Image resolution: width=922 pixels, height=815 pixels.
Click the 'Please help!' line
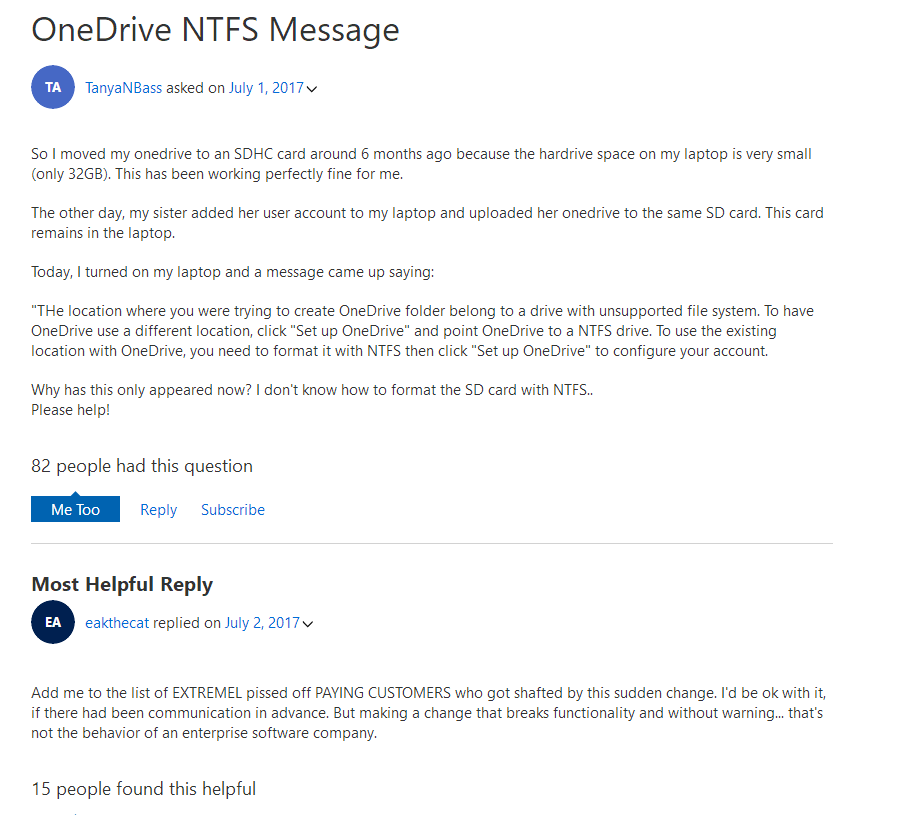(x=70, y=410)
